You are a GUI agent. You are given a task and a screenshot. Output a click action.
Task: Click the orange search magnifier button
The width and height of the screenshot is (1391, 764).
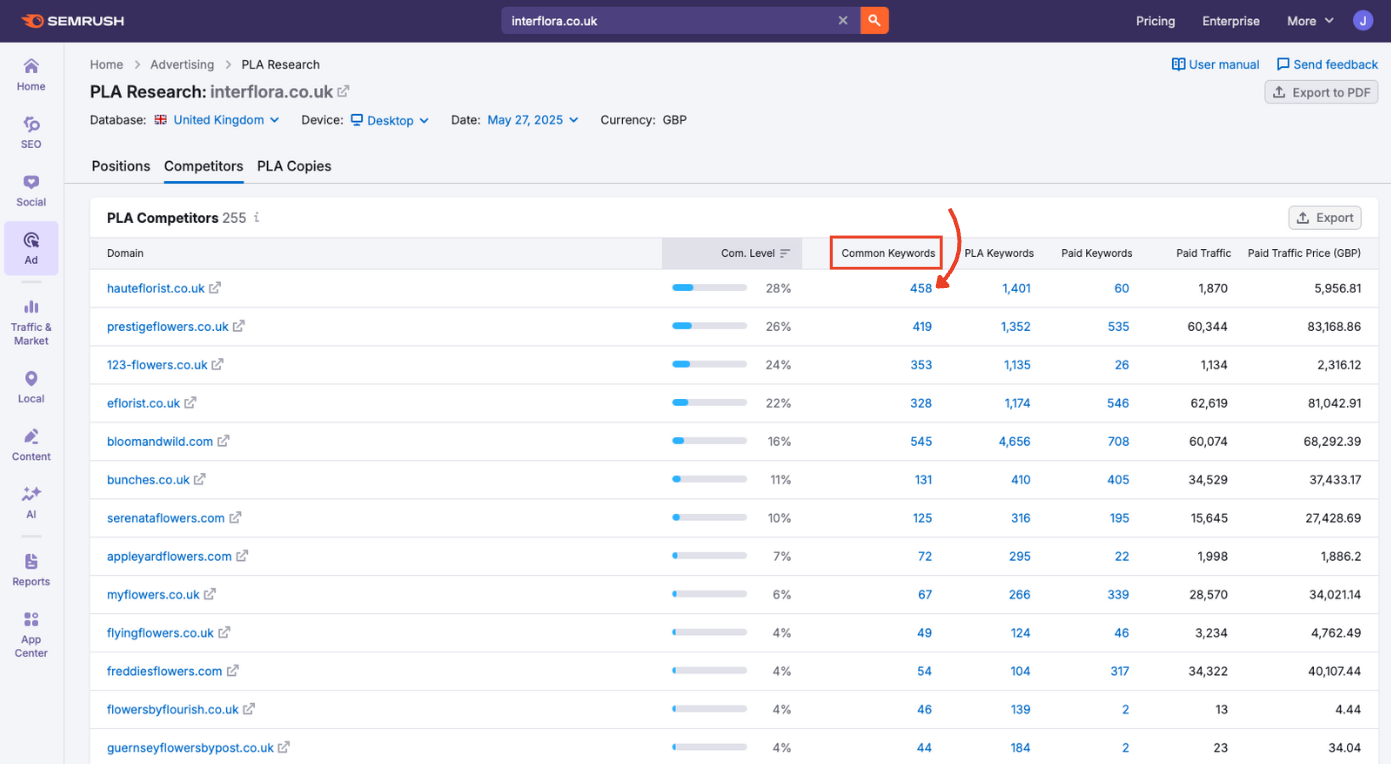click(874, 21)
